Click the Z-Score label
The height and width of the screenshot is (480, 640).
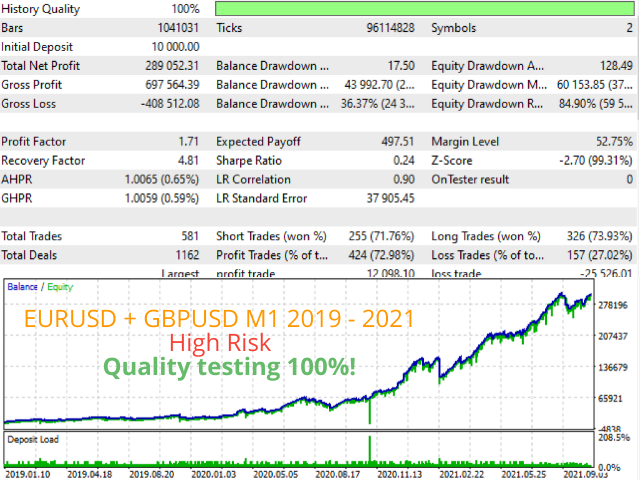coord(452,160)
